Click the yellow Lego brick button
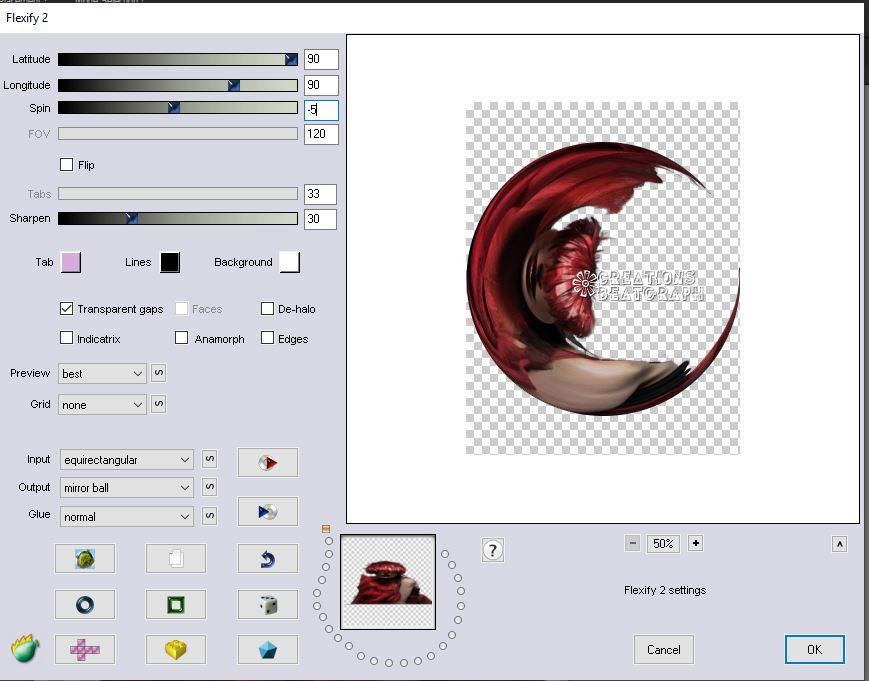The width and height of the screenshot is (869, 681). [176, 649]
